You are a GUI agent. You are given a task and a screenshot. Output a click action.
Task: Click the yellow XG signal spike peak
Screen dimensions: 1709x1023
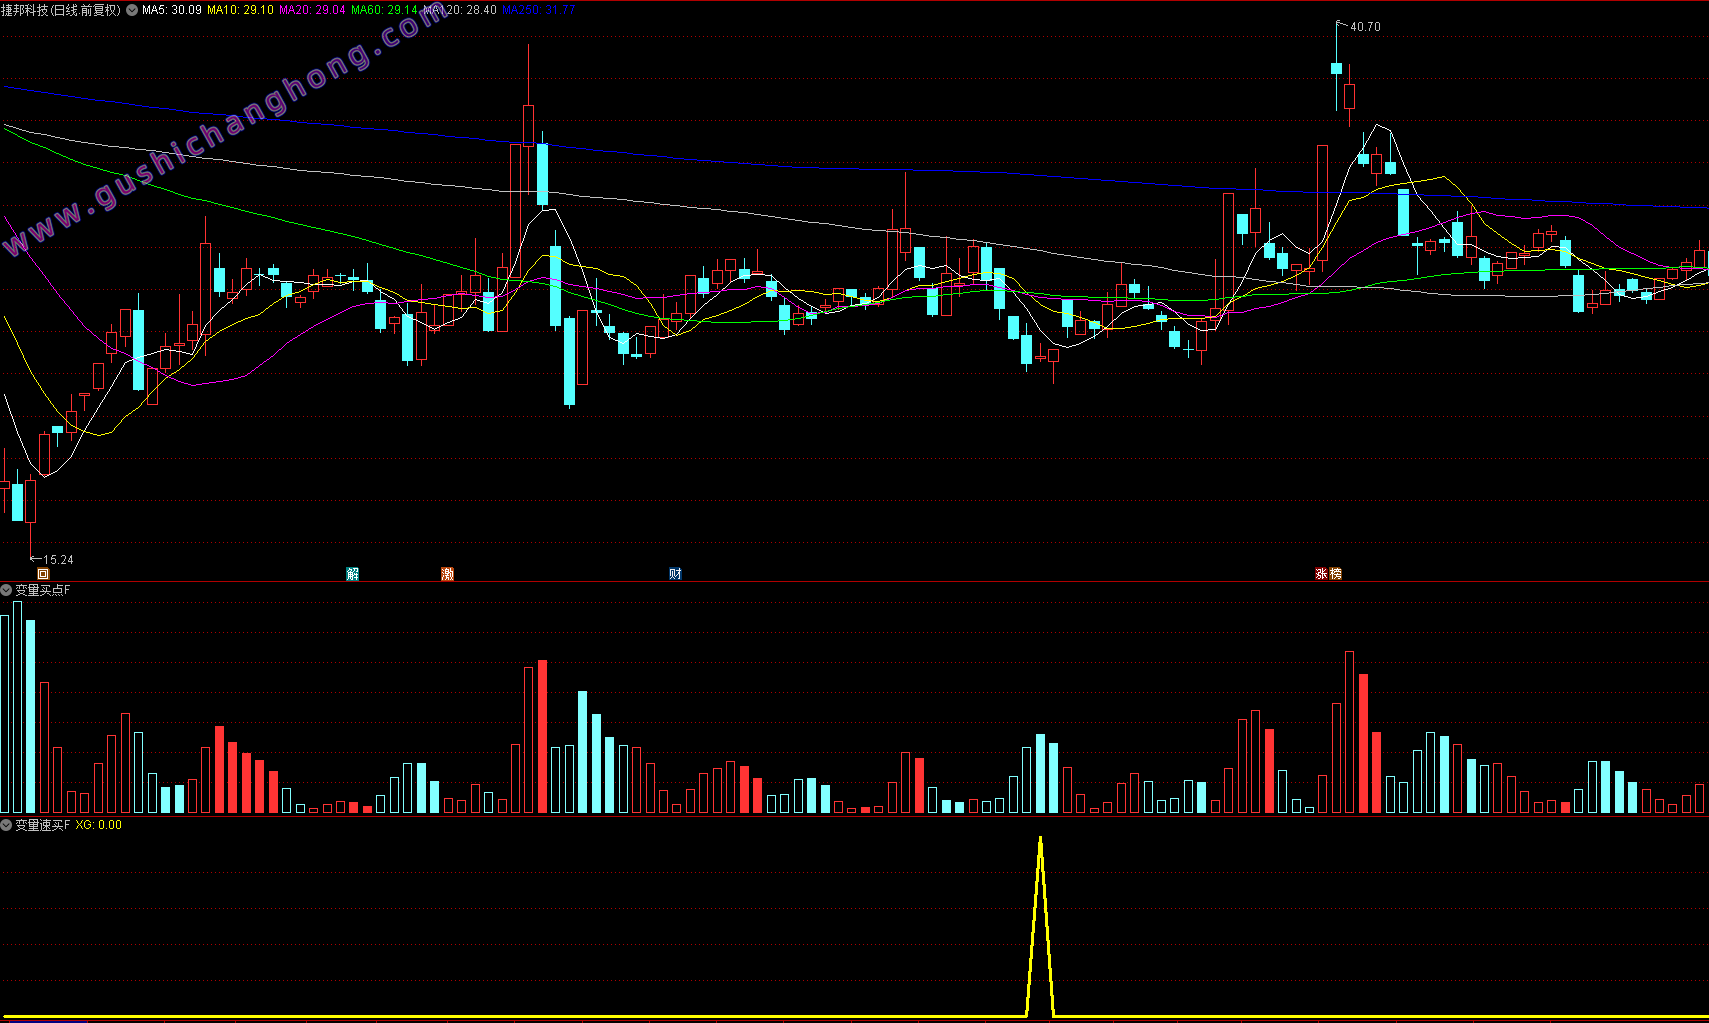click(1041, 840)
